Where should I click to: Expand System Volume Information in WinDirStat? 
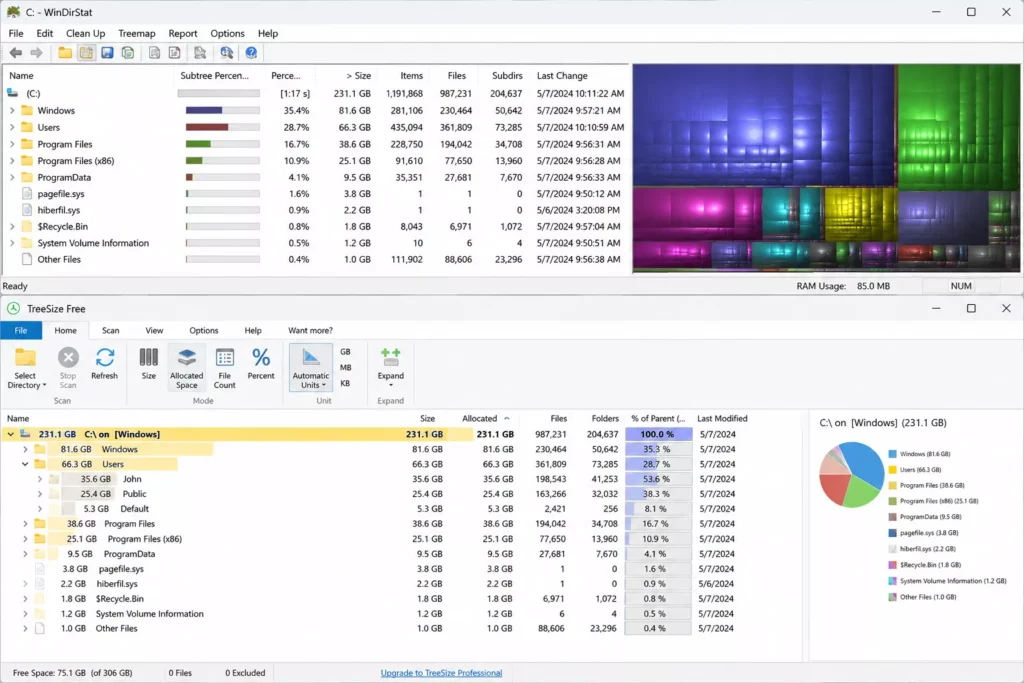point(12,243)
